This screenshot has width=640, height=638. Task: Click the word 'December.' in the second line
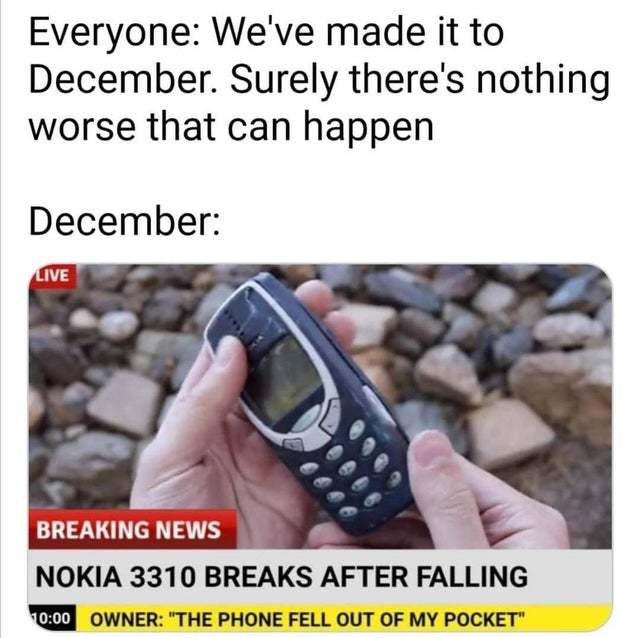click(x=124, y=79)
